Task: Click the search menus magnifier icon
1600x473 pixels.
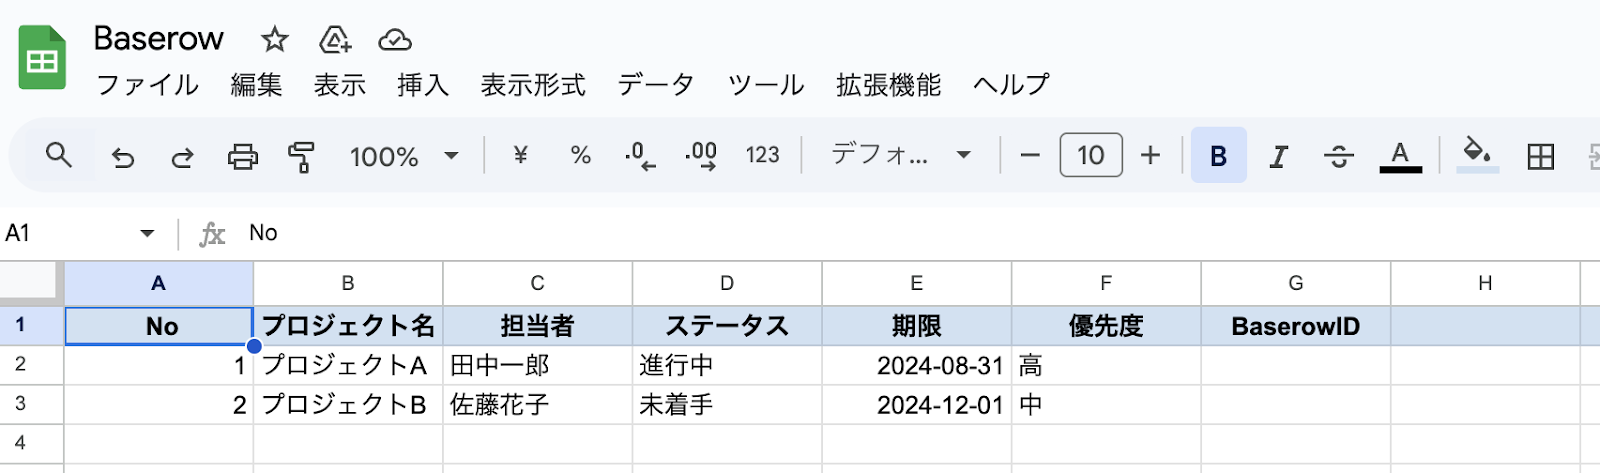Action: point(59,155)
